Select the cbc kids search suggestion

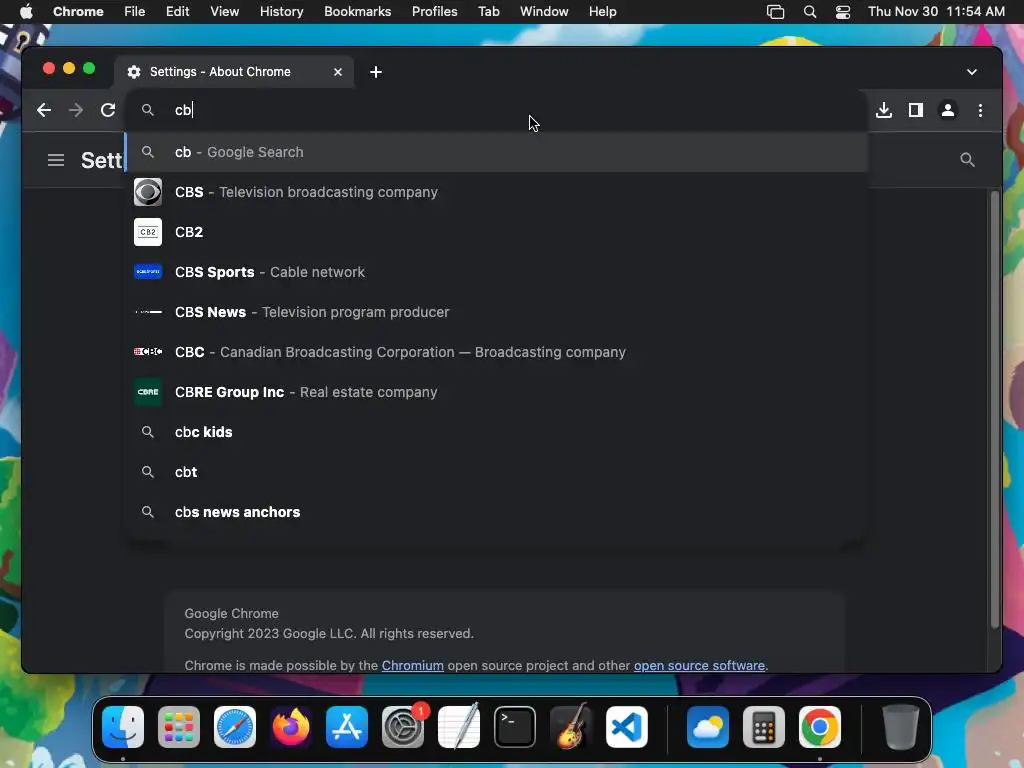coord(496,432)
